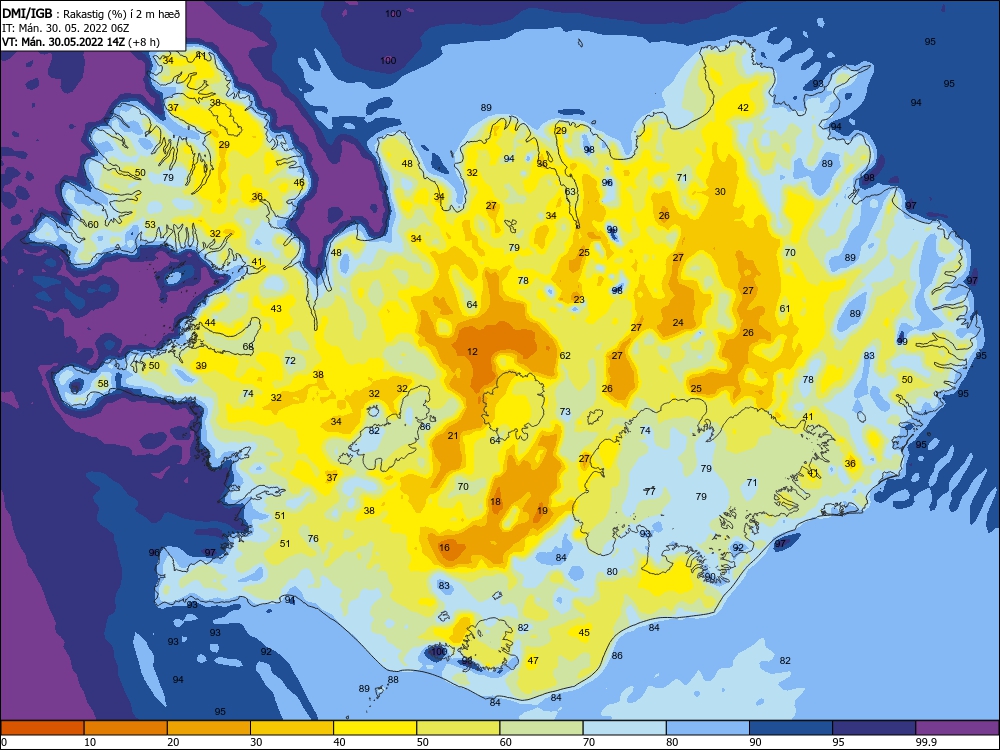Select the 30–40 legend color band
The height and width of the screenshot is (750, 1000).
pyautogui.click(x=292, y=728)
